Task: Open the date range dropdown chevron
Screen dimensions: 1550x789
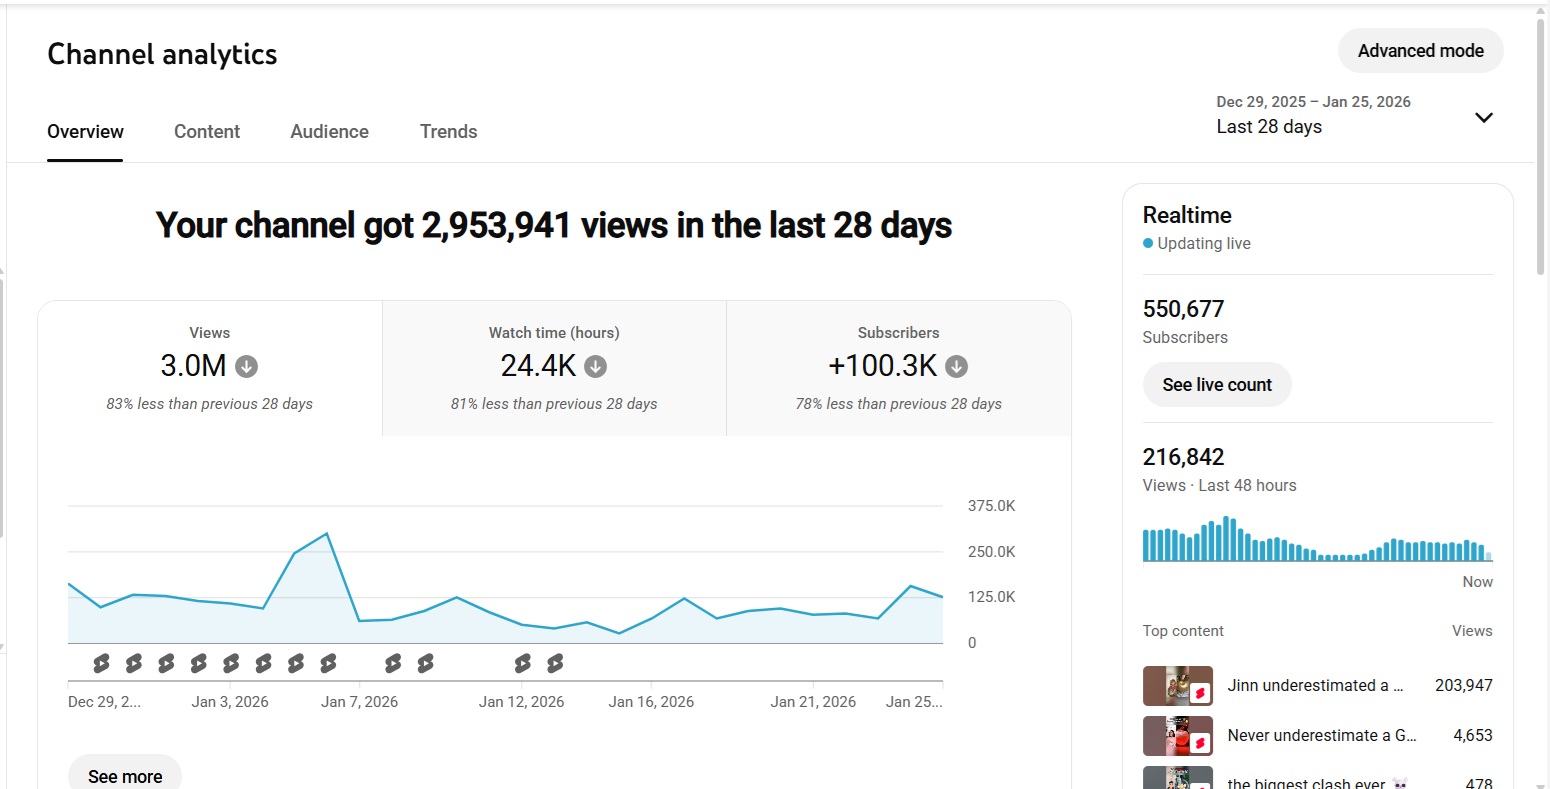Action: coord(1483,118)
